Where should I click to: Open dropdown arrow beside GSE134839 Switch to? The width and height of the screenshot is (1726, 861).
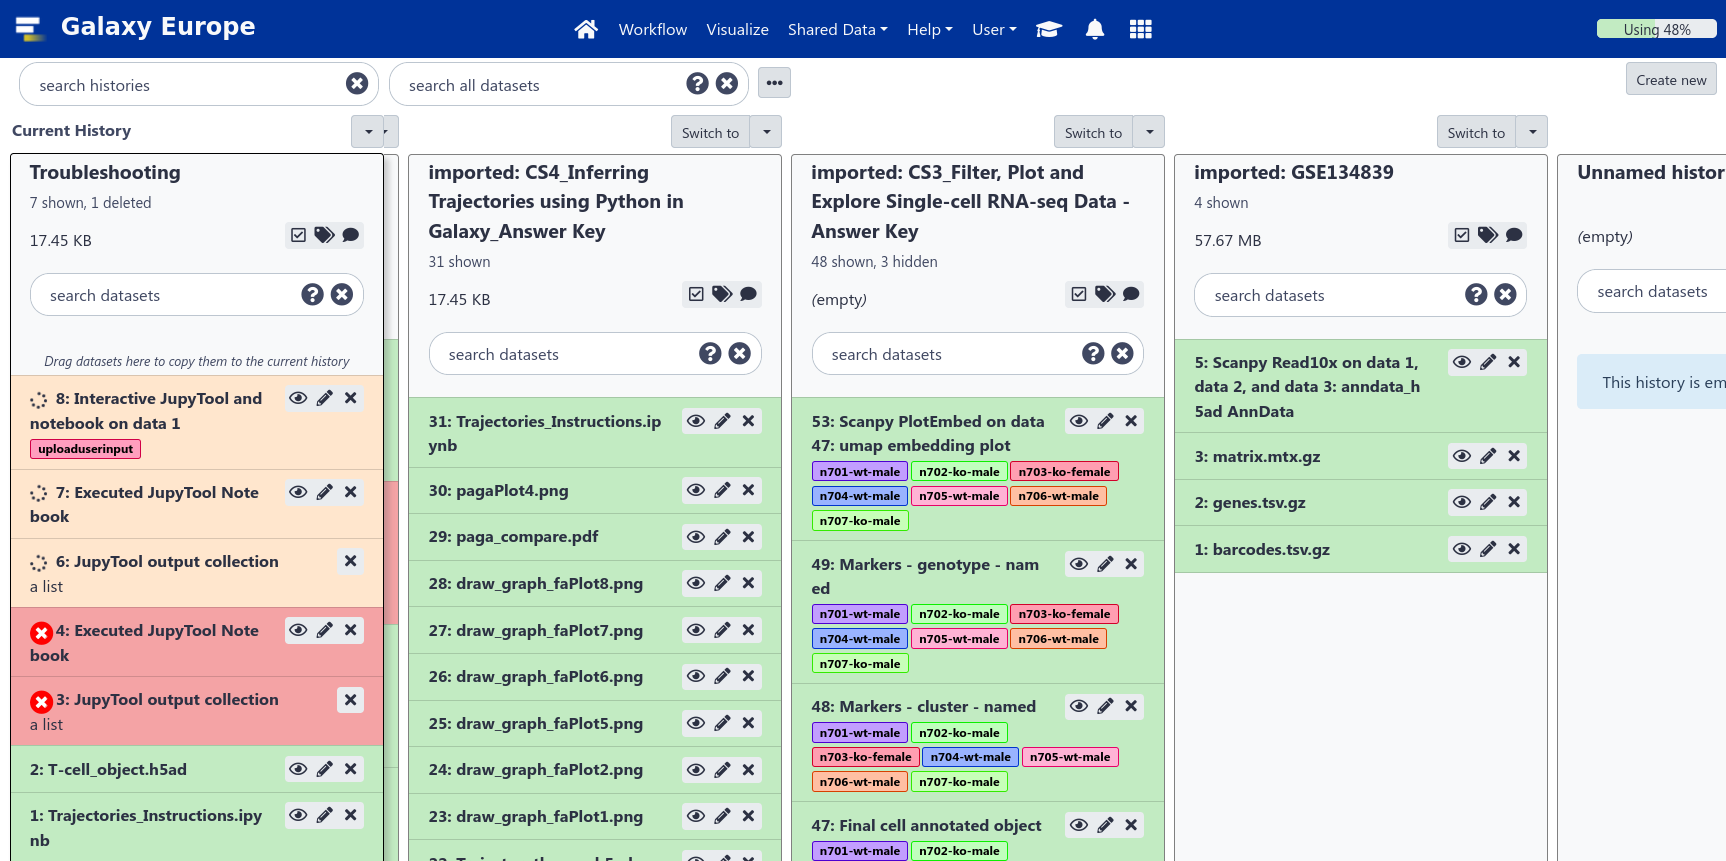click(x=1532, y=132)
